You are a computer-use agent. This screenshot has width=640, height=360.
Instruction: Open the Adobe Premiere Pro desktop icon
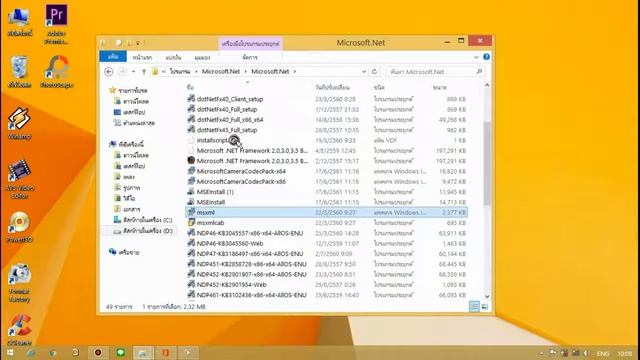[x=57, y=24]
